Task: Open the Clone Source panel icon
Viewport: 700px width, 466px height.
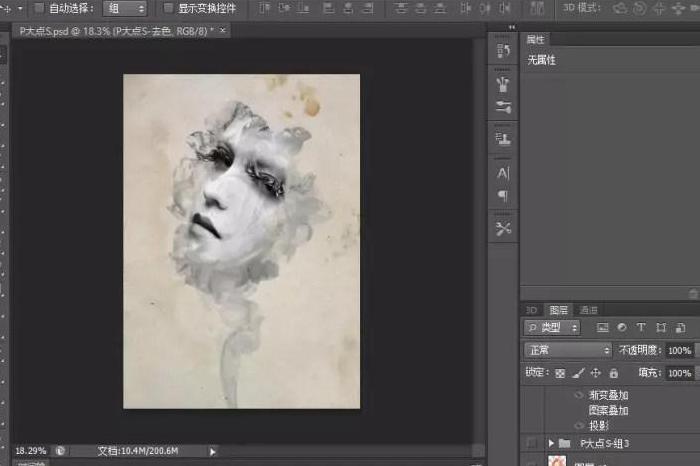Action: [503, 139]
